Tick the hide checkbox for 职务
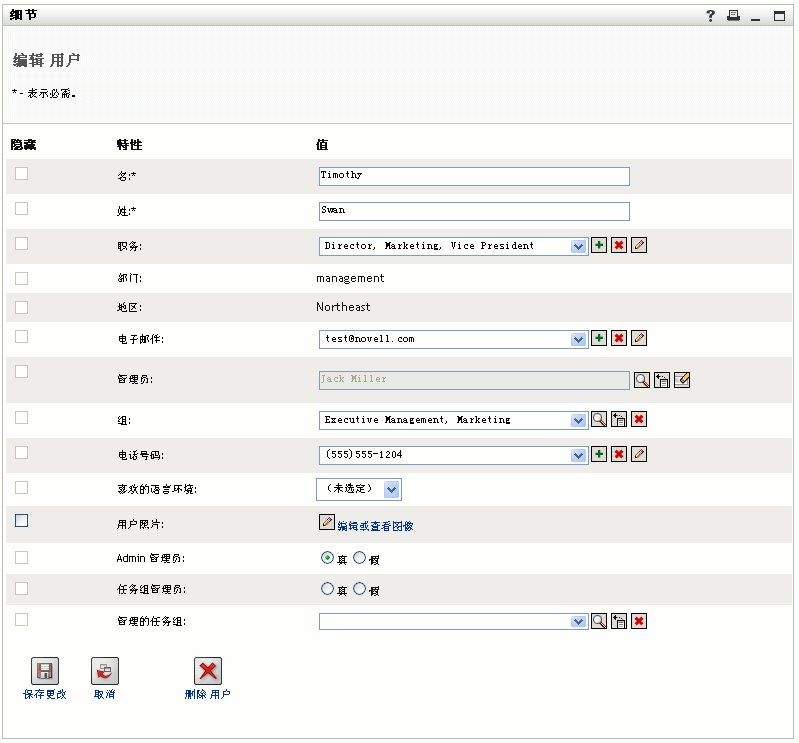Image resolution: width=799 pixels, height=743 pixels. click(21, 244)
